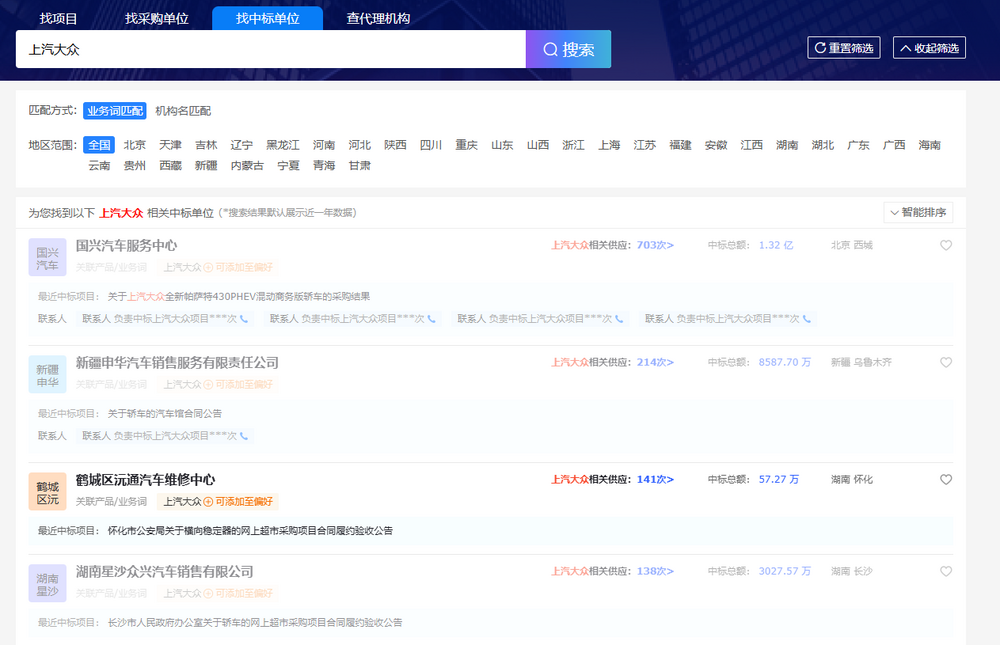Add 上汽大众 to preferences for 国兴汽车

click(238, 267)
